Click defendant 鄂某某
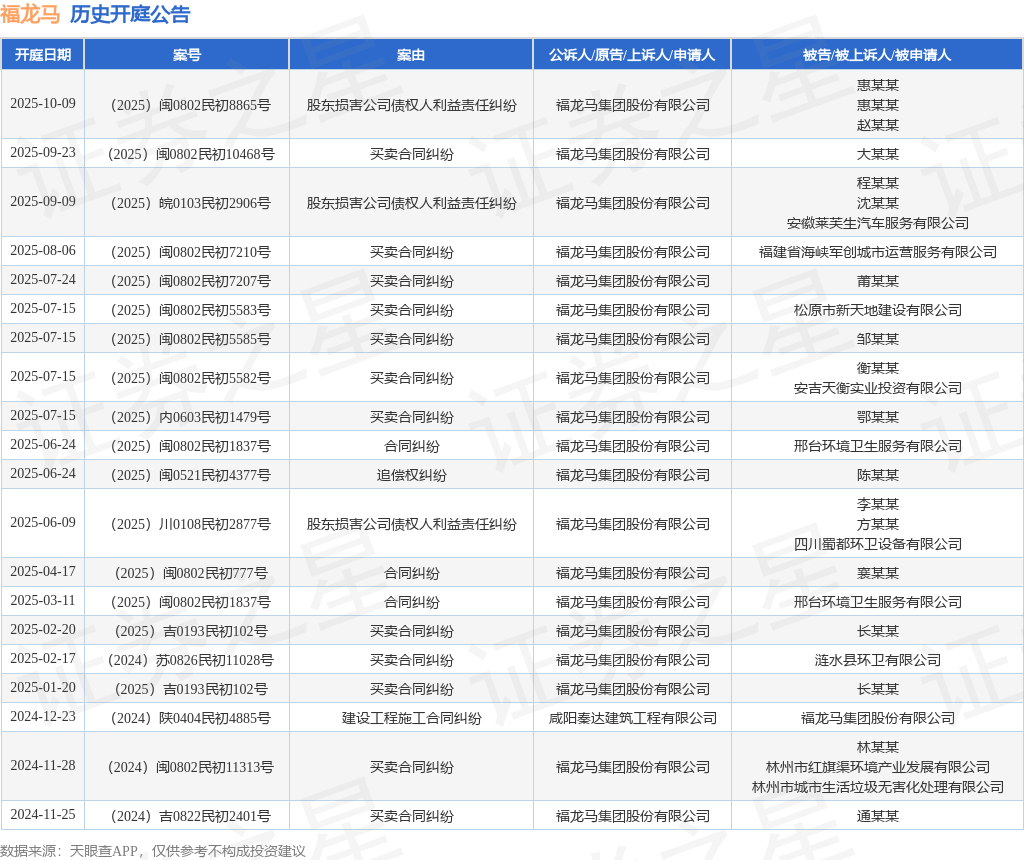 [878, 417]
